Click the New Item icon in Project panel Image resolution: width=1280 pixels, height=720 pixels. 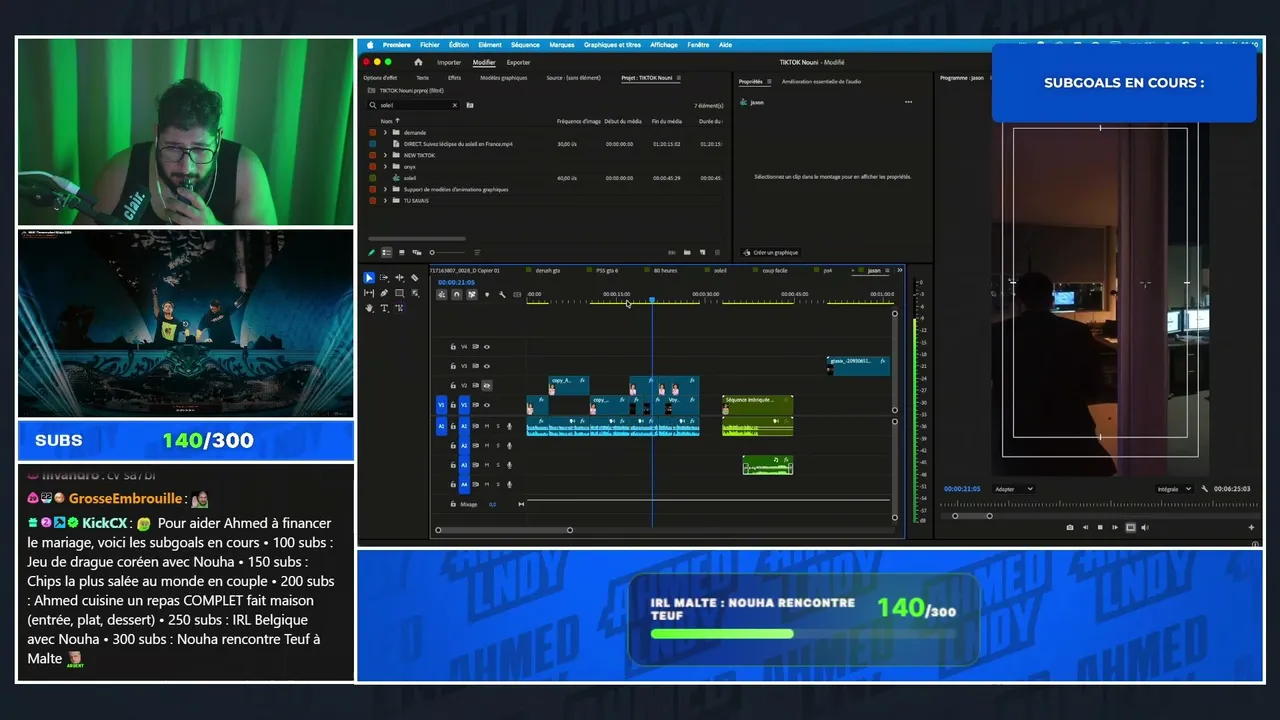703,252
